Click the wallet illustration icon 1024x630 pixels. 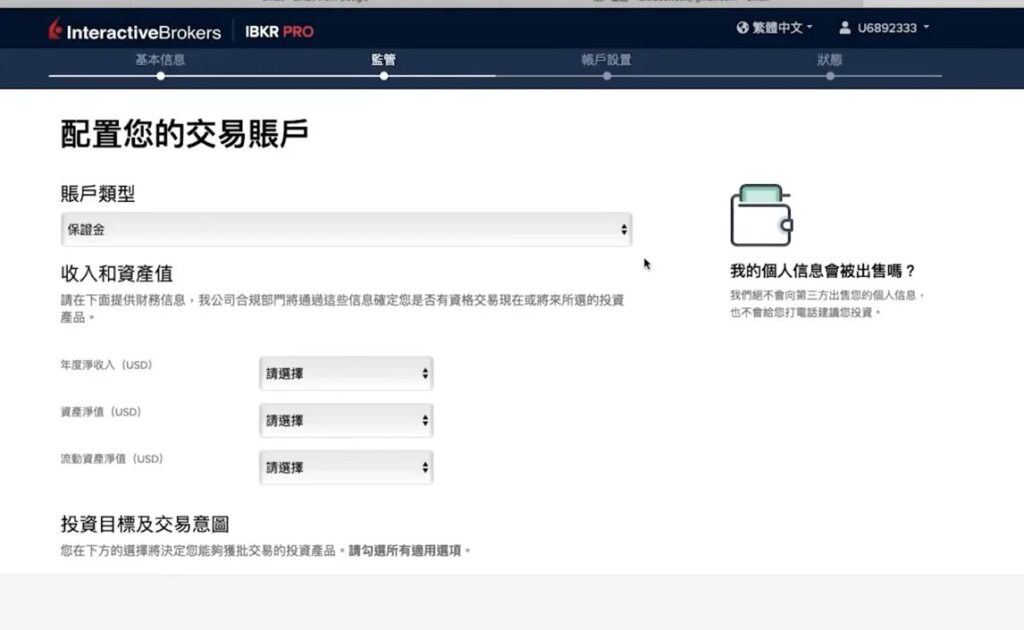tap(761, 216)
